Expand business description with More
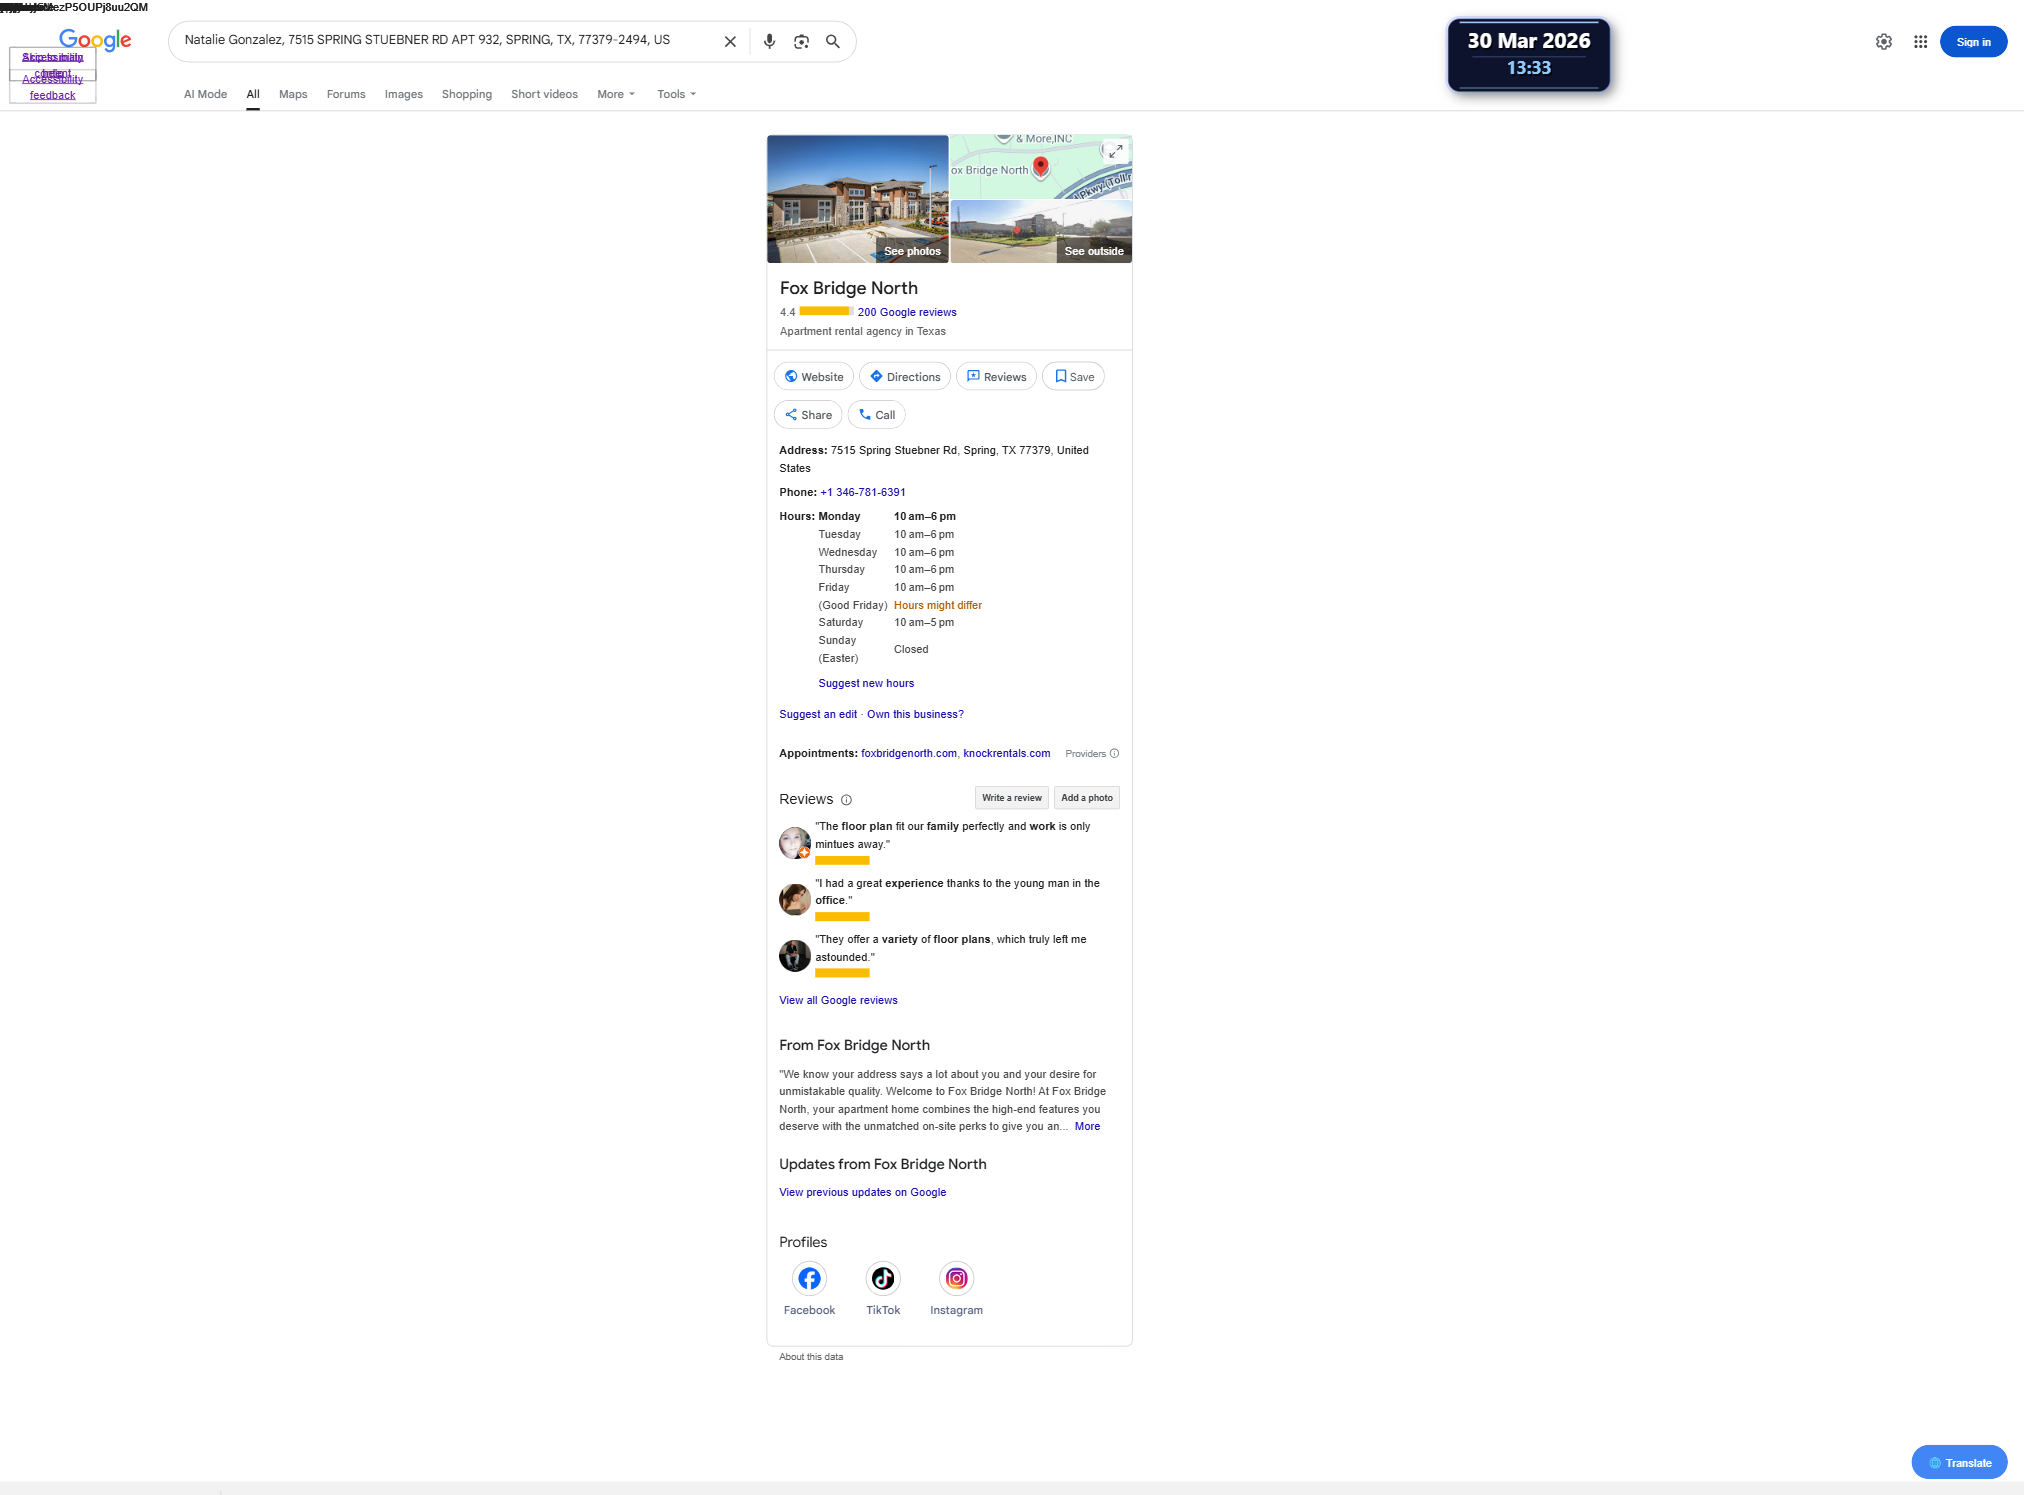2036x1495 pixels. [x=1087, y=1127]
